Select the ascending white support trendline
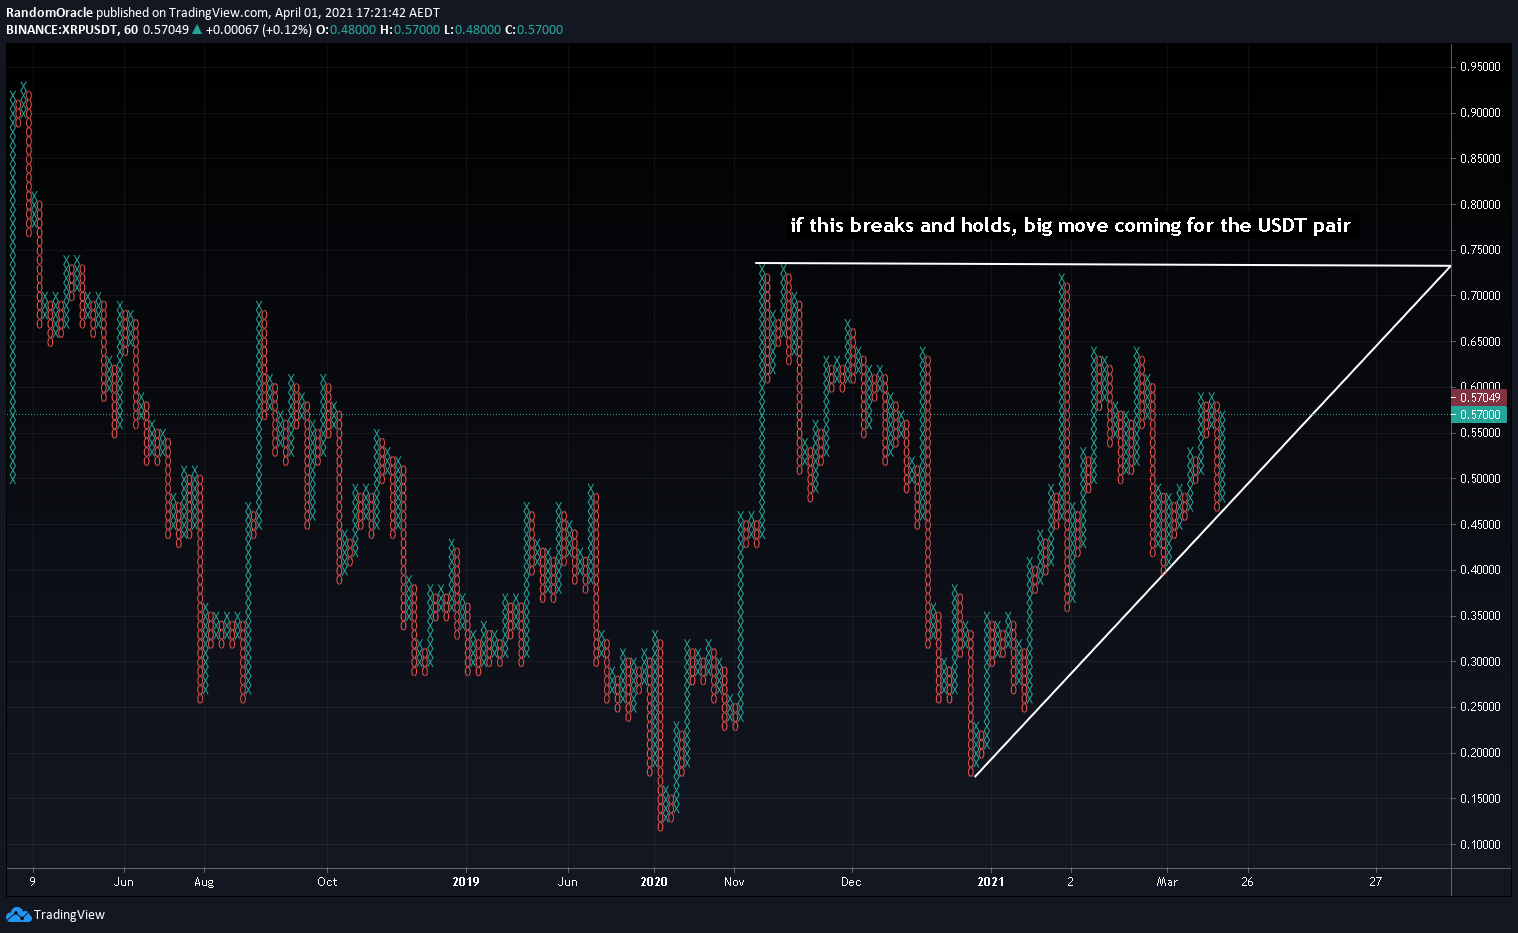Viewport: 1518px width, 933px height. (1212, 520)
